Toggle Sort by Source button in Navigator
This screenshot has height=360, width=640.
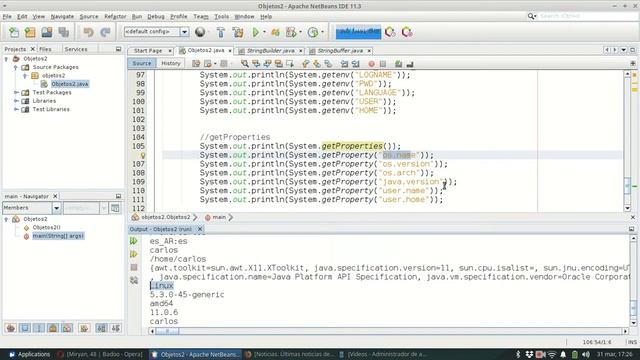pyautogui.click(x=116, y=328)
